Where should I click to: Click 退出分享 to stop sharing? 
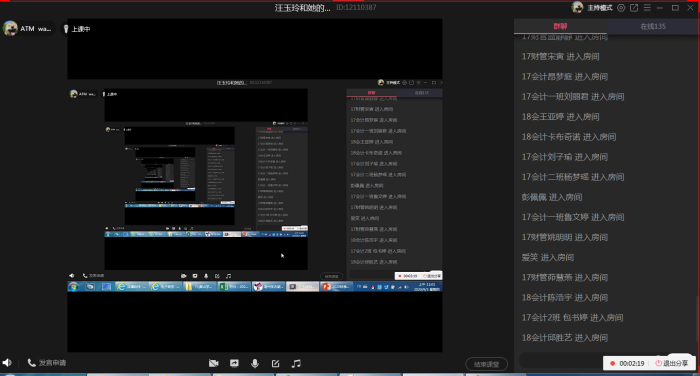point(672,363)
